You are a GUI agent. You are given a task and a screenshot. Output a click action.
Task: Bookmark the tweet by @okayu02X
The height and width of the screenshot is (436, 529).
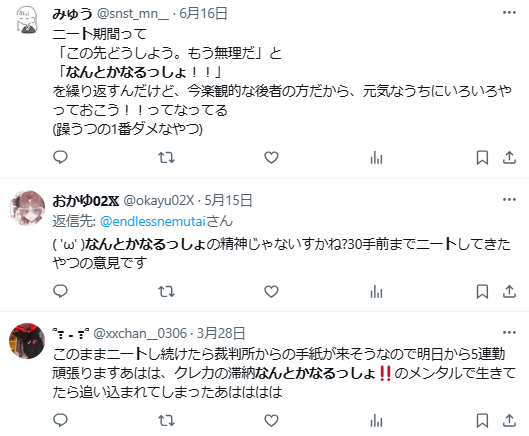click(x=482, y=291)
